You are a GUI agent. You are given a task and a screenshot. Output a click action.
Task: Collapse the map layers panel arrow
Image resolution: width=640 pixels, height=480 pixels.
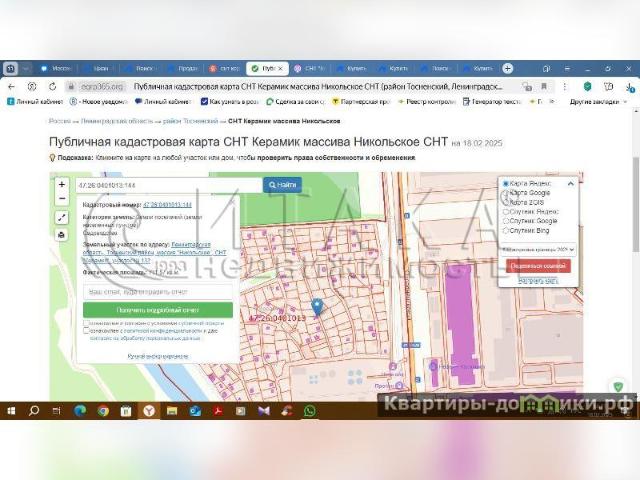coord(570,183)
